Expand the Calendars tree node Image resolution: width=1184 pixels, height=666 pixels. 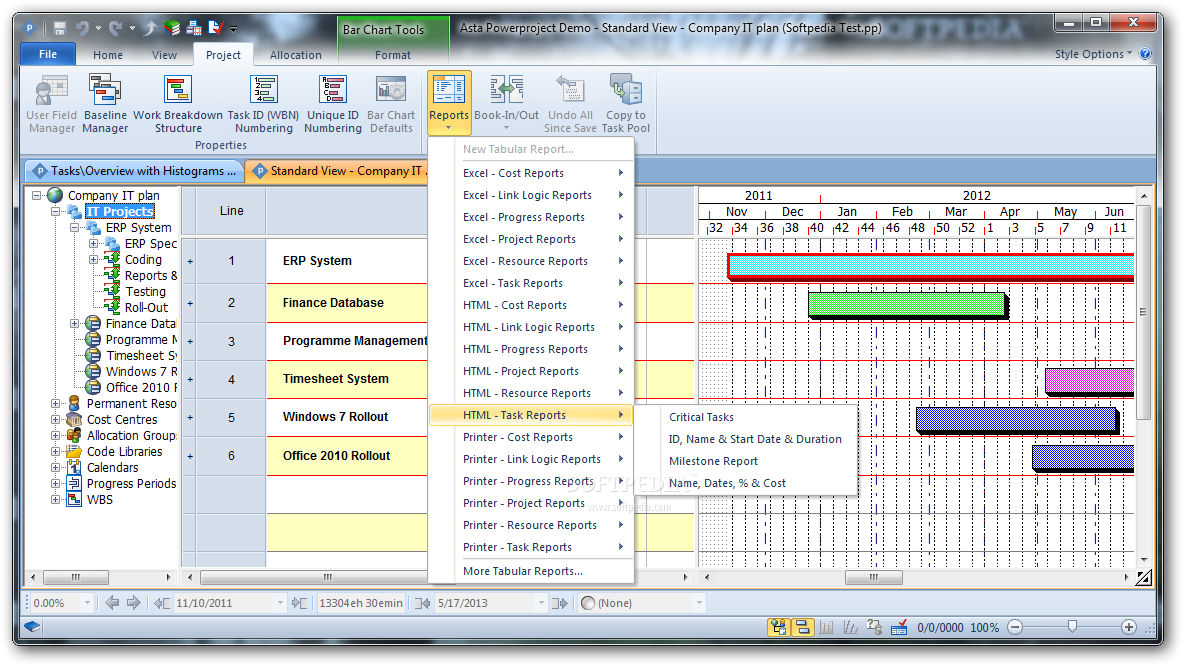point(55,467)
